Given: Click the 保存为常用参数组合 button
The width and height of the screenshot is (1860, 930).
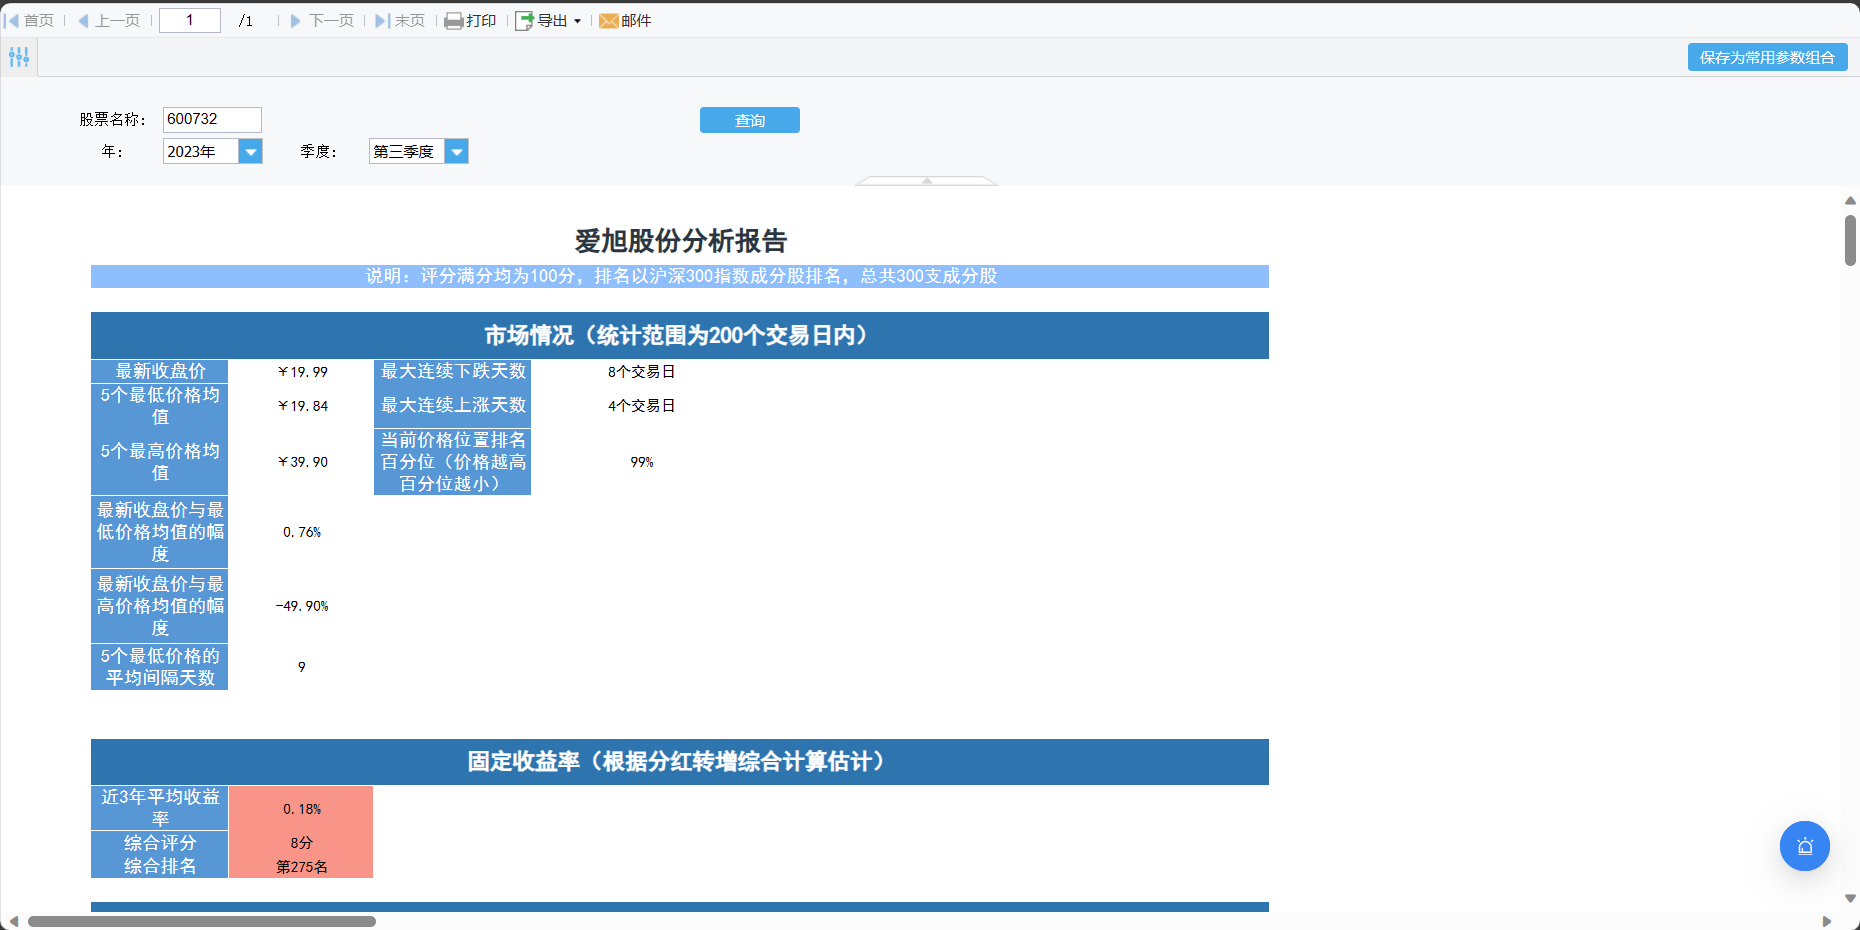Looking at the screenshot, I should pyautogui.click(x=1767, y=57).
